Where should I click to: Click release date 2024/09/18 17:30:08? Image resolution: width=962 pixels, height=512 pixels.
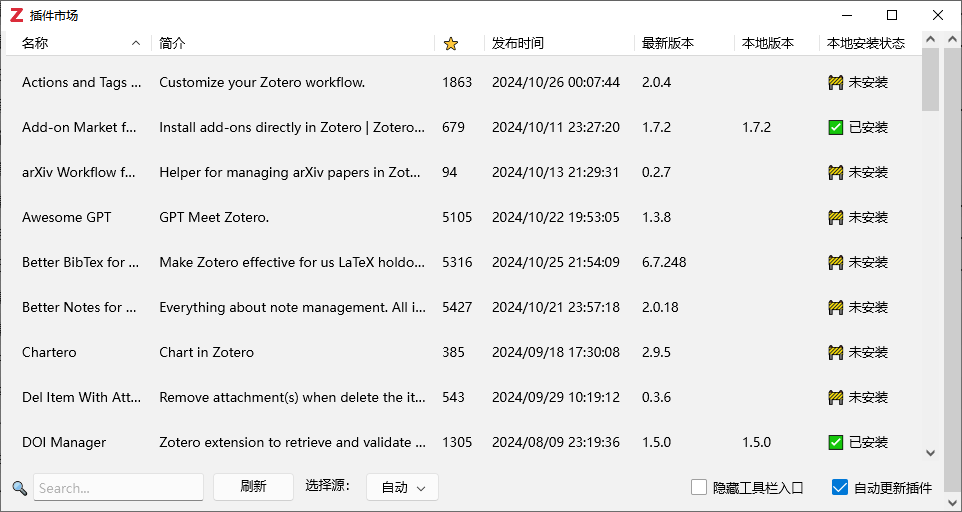tap(556, 353)
